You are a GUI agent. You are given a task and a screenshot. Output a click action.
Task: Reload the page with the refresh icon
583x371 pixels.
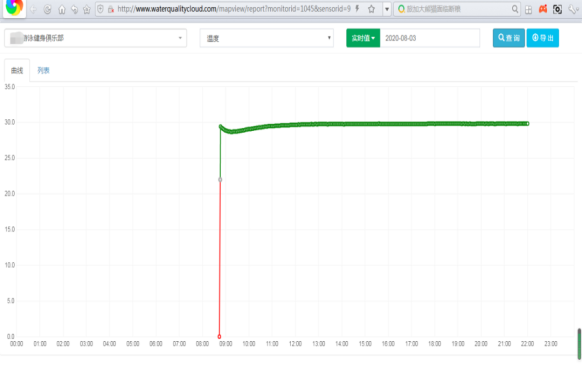tap(47, 9)
